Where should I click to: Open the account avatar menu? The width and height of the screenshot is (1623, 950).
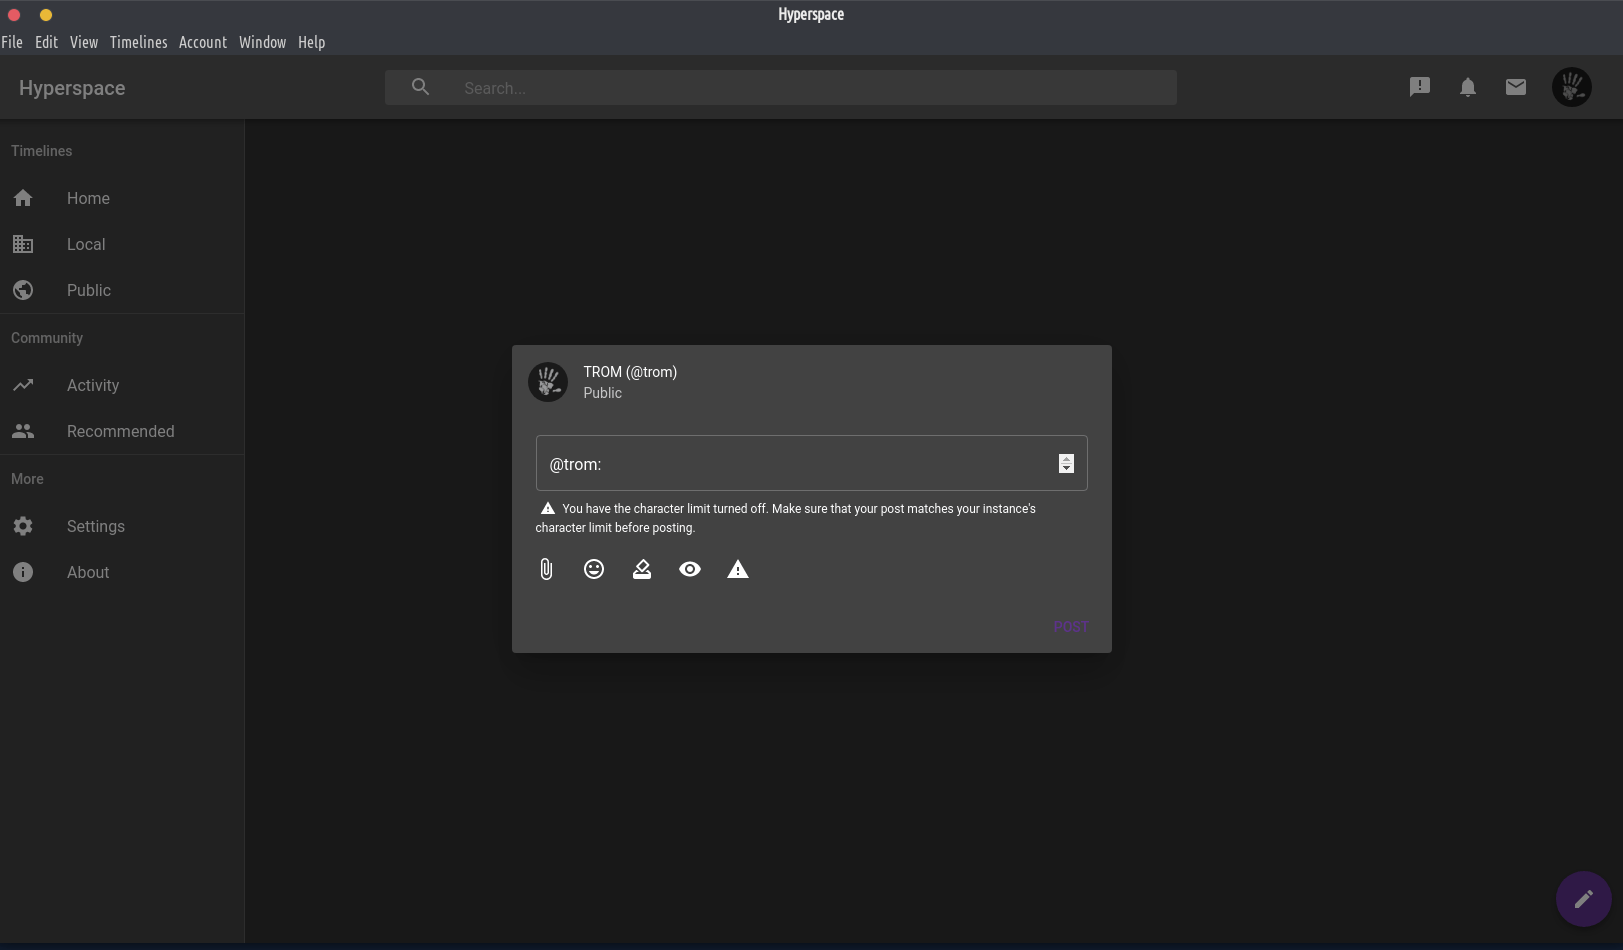[x=1571, y=87]
